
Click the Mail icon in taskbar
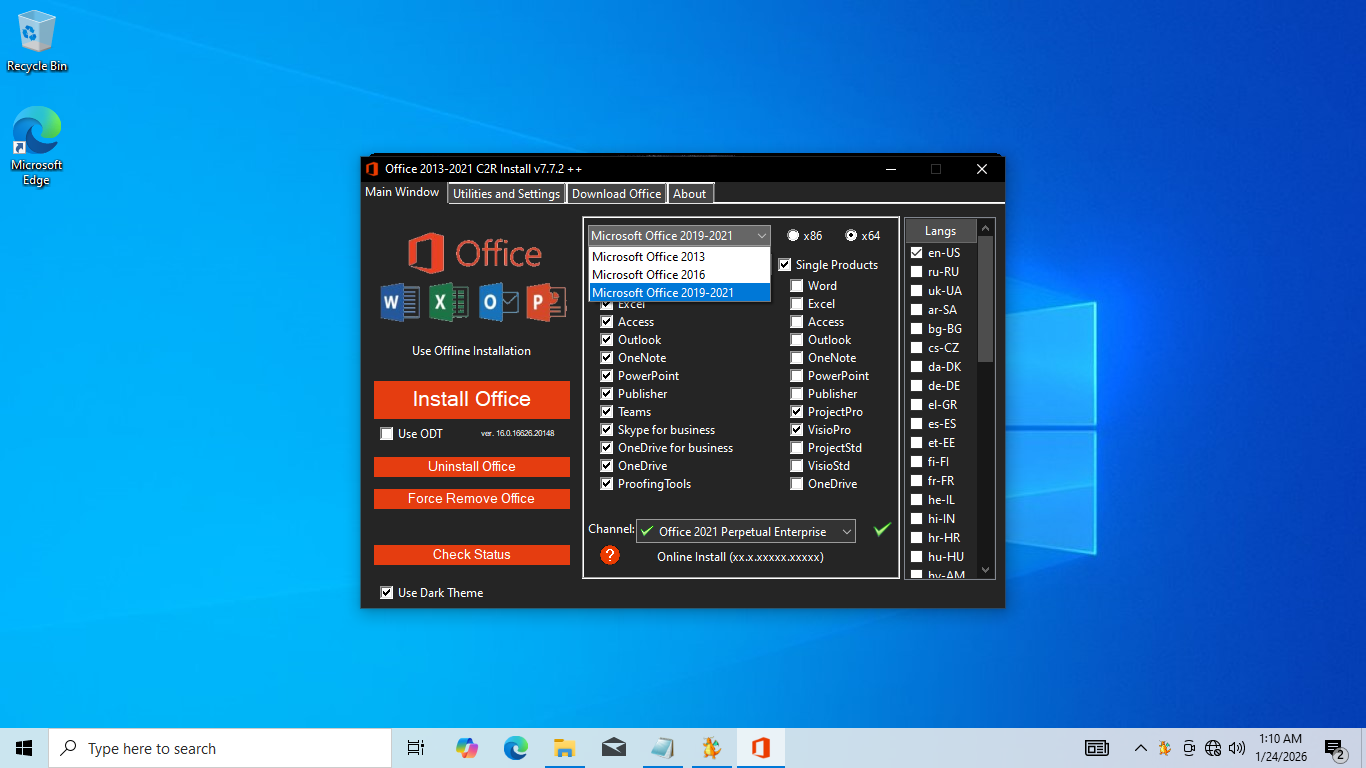coord(613,748)
